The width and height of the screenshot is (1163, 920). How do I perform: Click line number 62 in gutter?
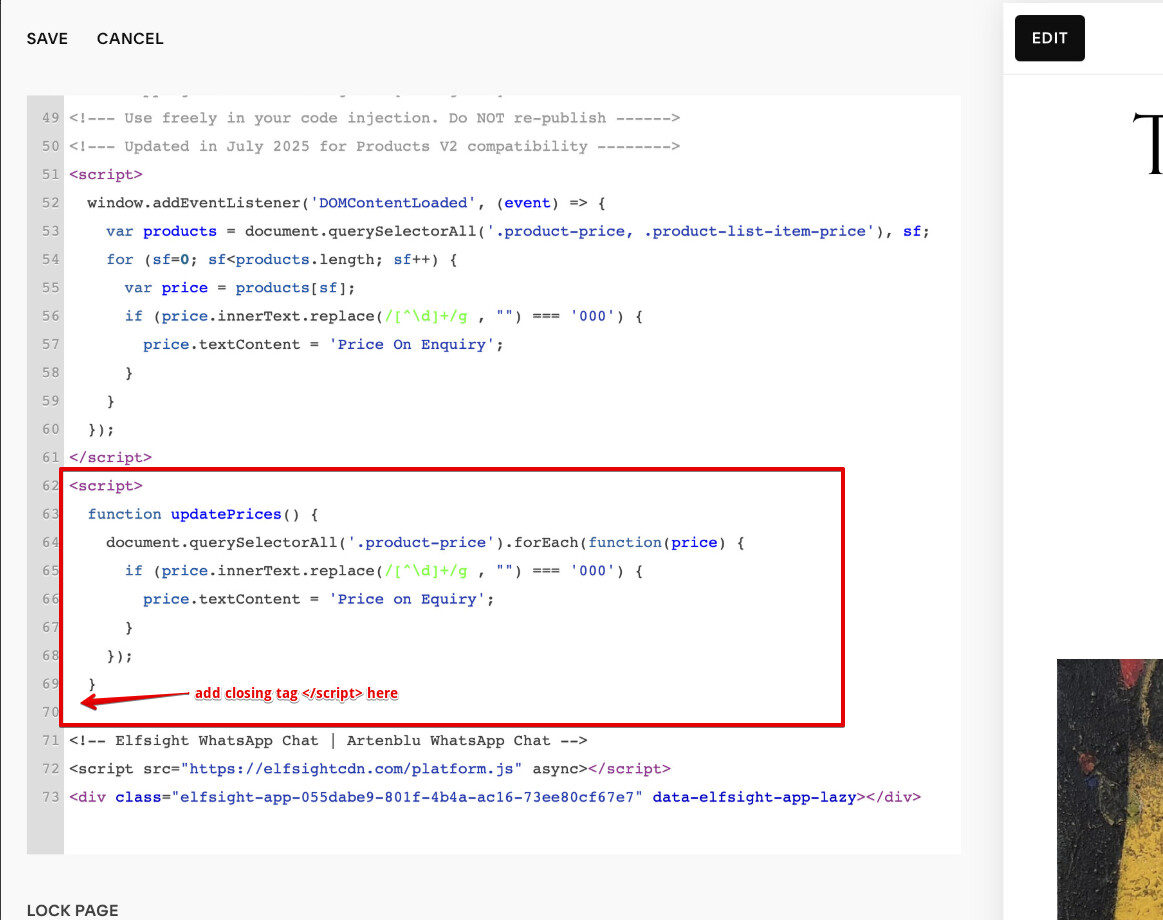(50, 486)
